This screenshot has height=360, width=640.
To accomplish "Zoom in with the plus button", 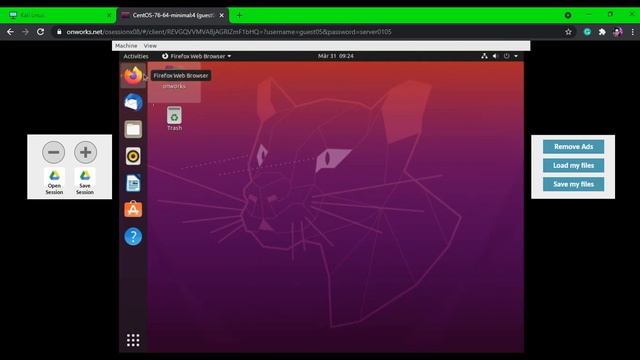I will (85, 152).
